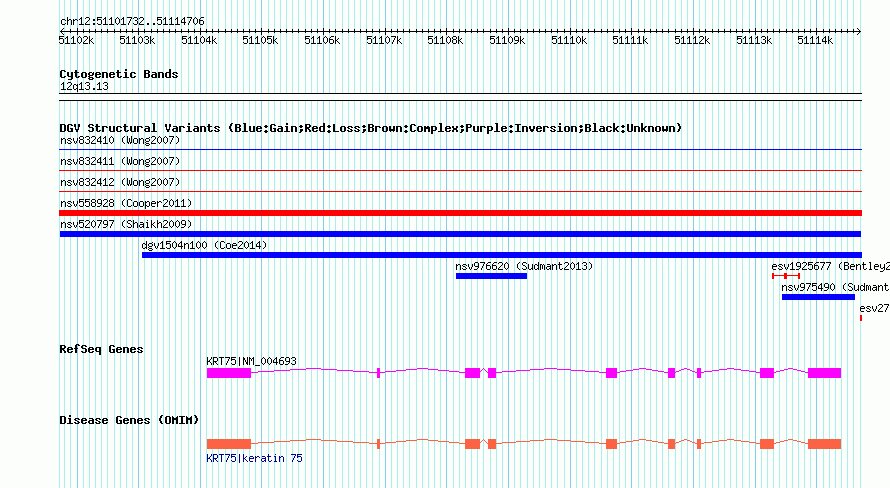The width and height of the screenshot is (890, 488).
Task: Click the 51113k ruler tick label
Action: point(754,40)
